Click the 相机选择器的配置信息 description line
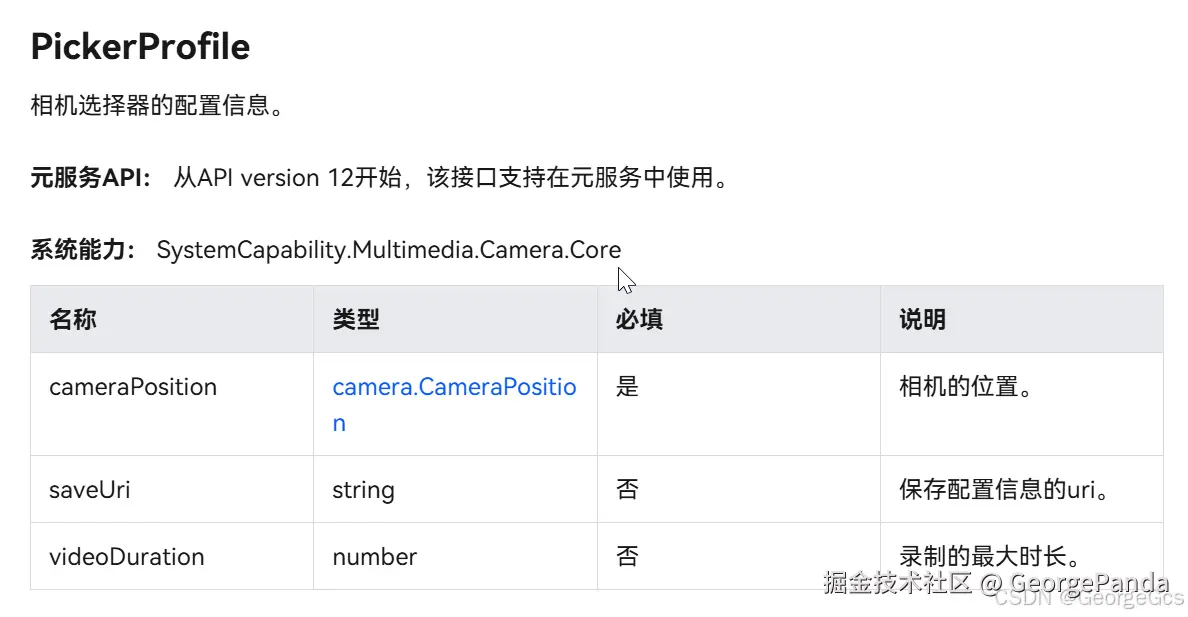This screenshot has height=617, width=1188. tap(157, 105)
